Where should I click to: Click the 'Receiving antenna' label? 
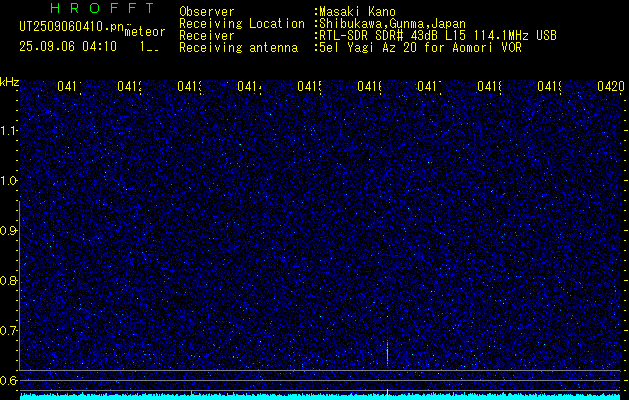(238, 48)
